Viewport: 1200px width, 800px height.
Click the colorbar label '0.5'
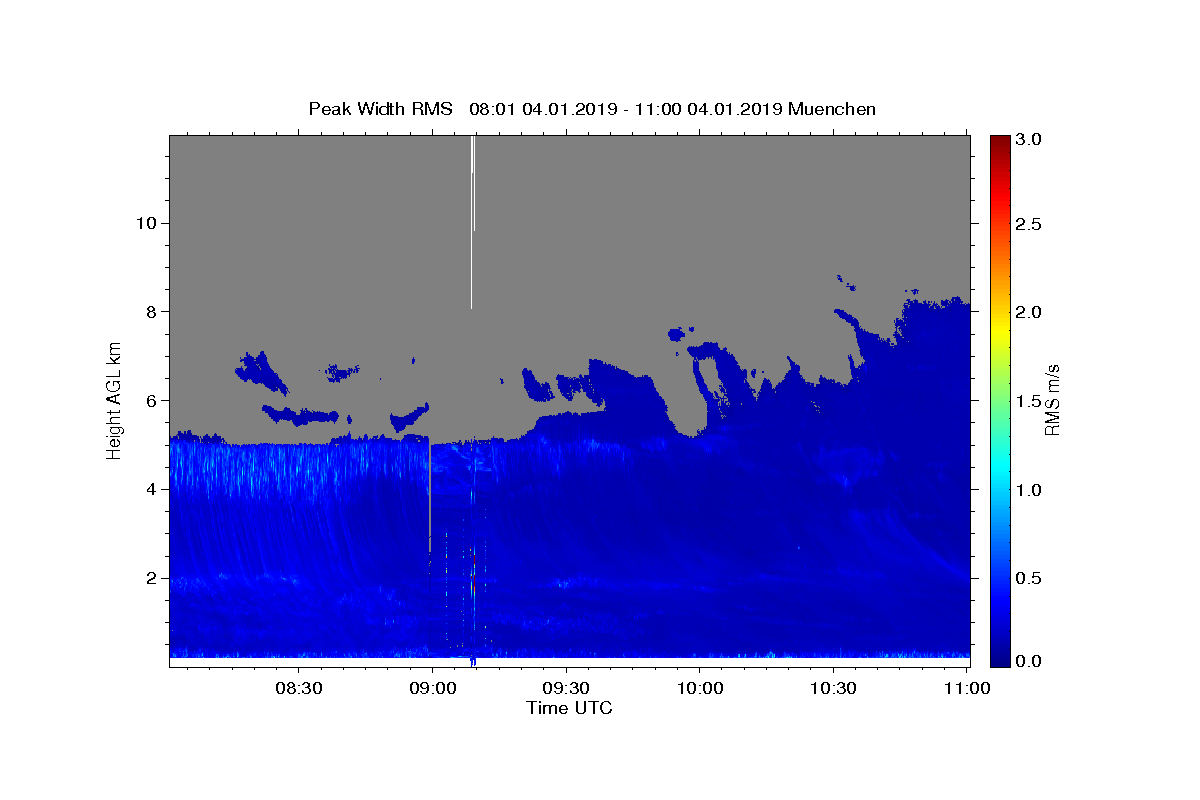(1029, 578)
